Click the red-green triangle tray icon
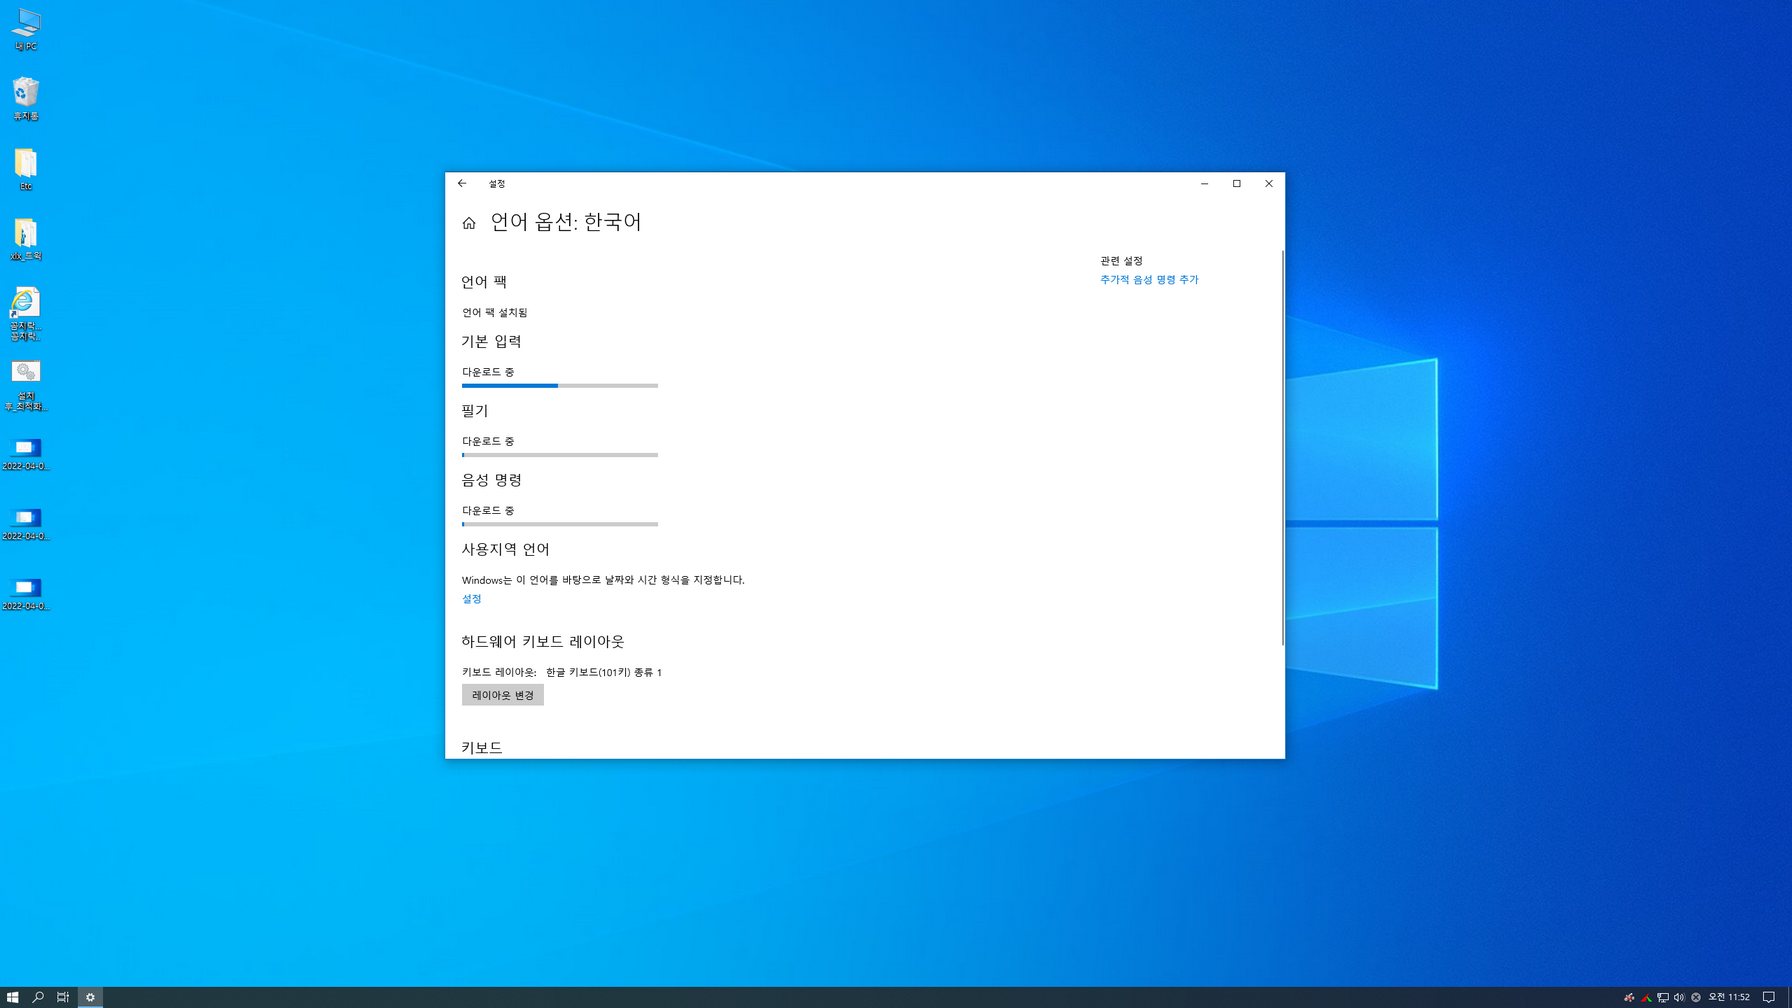1792x1008 pixels. click(1646, 997)
